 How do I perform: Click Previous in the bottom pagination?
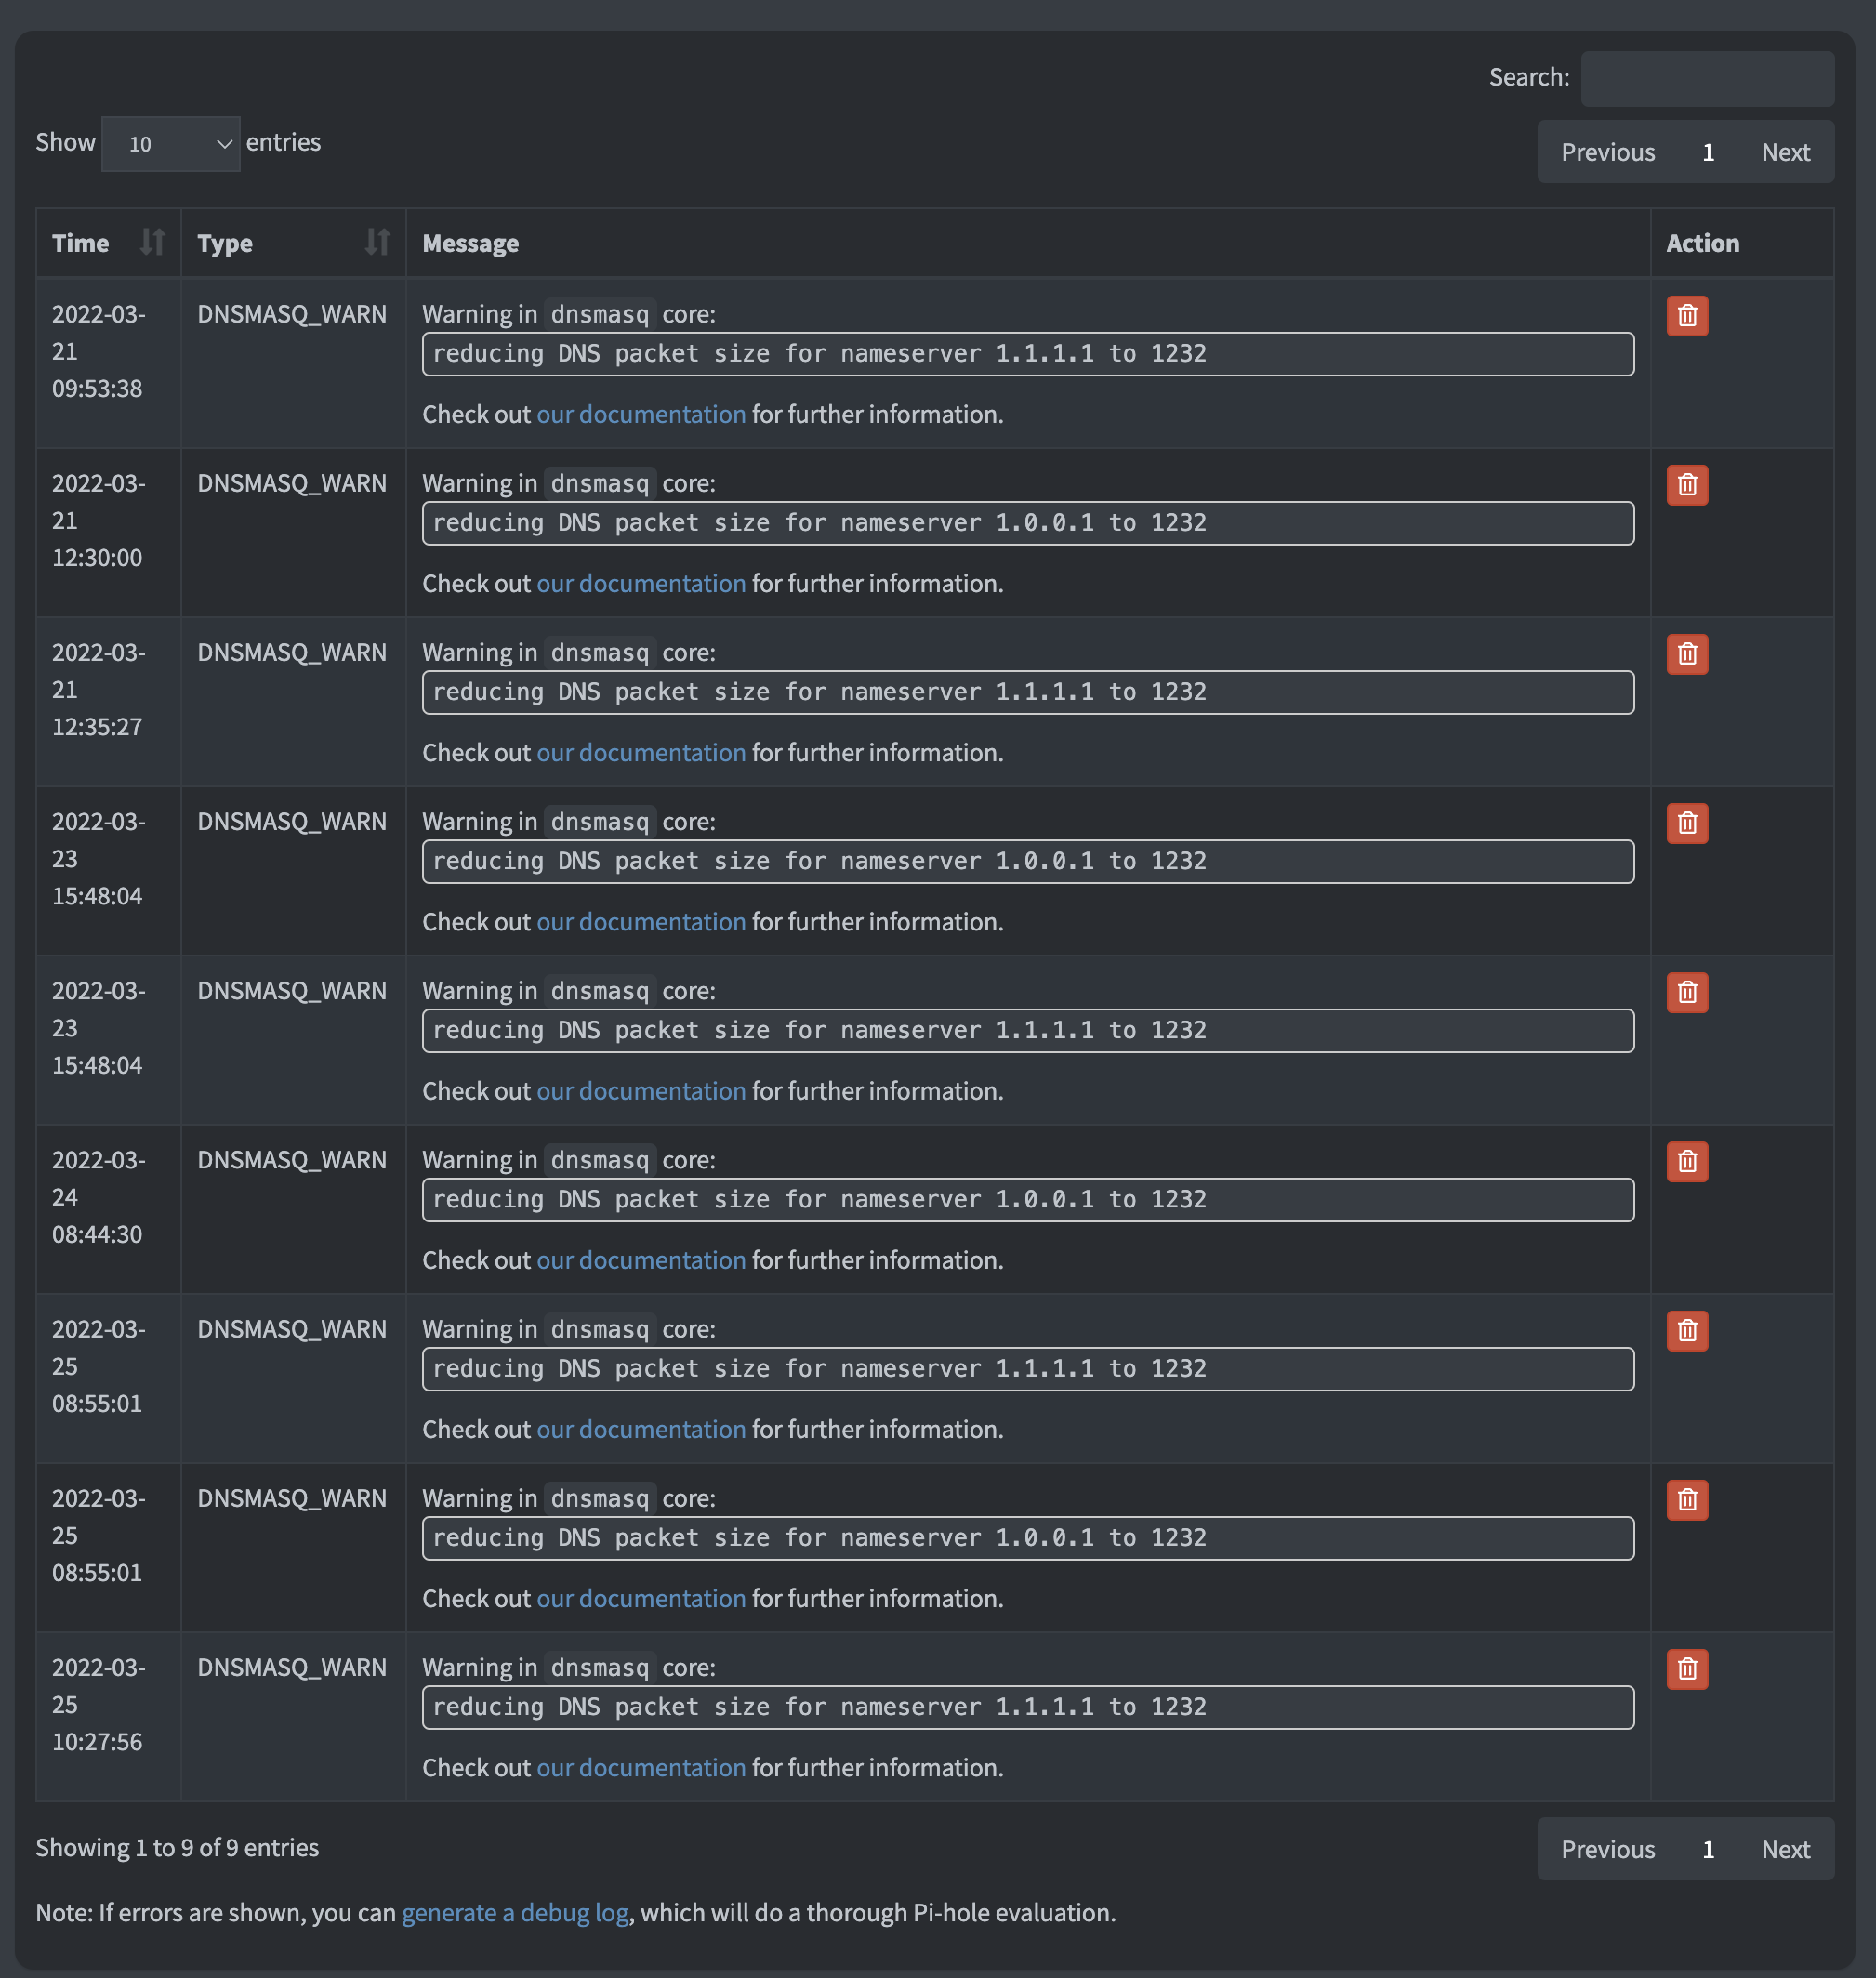[1607, 1848]
